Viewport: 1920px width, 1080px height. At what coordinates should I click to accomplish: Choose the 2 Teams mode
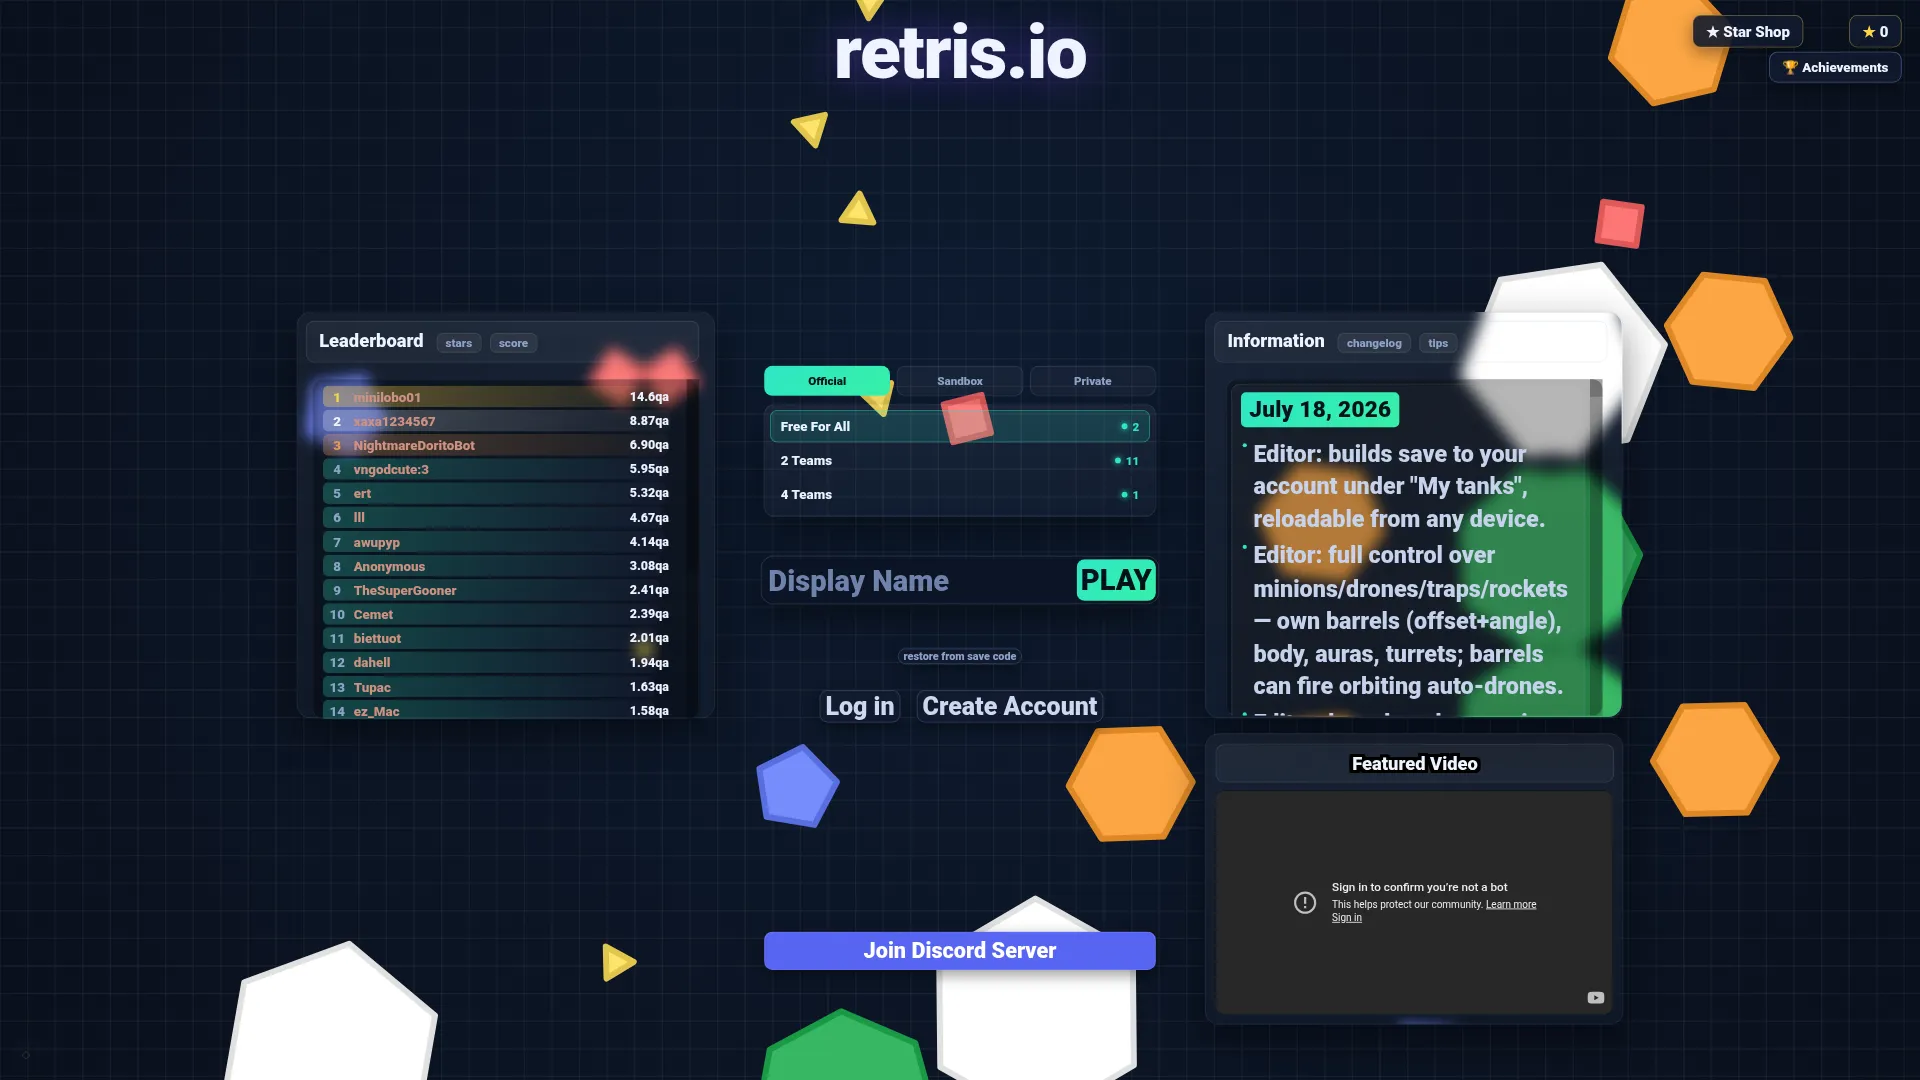959,461
